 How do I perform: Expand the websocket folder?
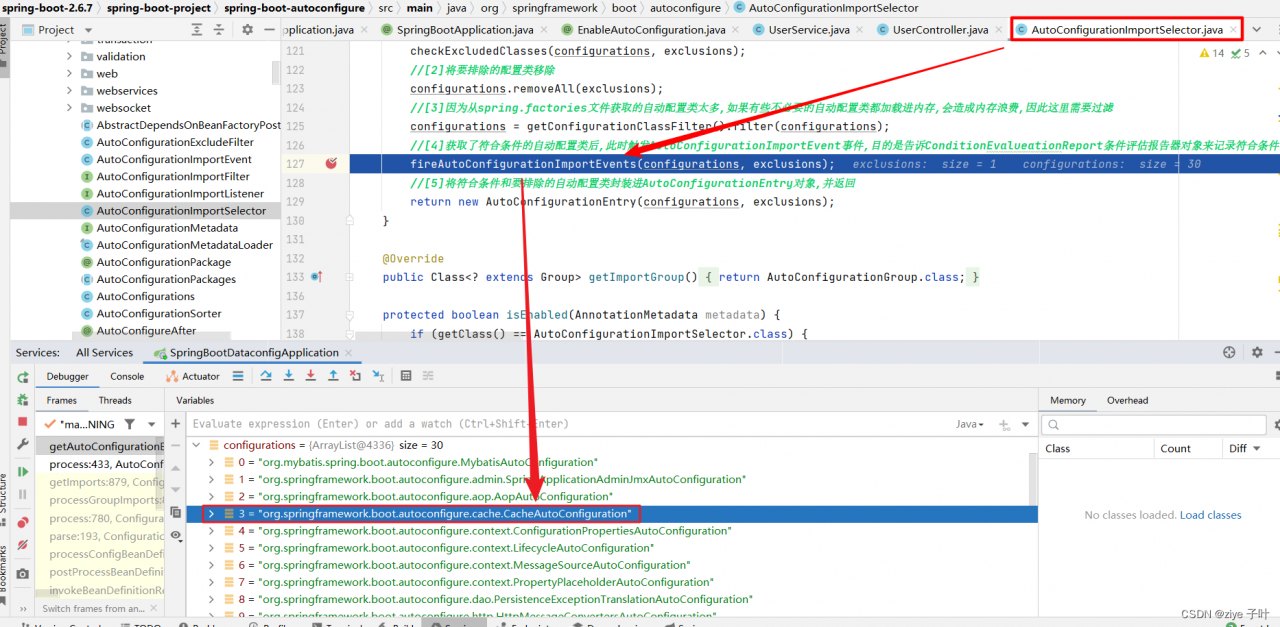(x=70, y=108)
